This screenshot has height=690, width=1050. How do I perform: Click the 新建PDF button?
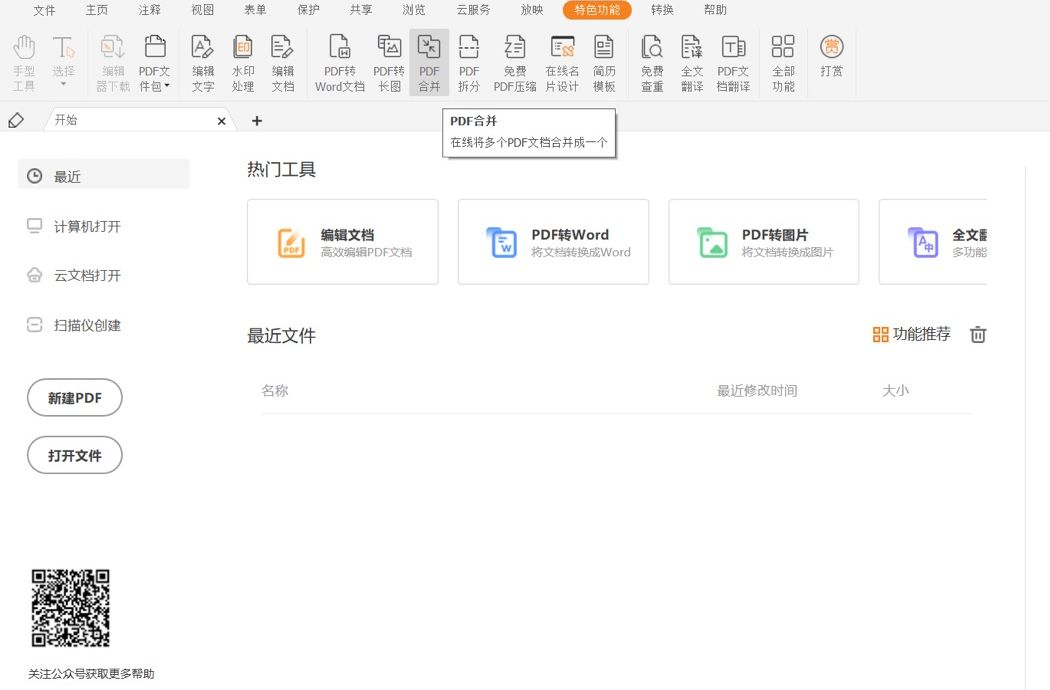pos(75,398)
